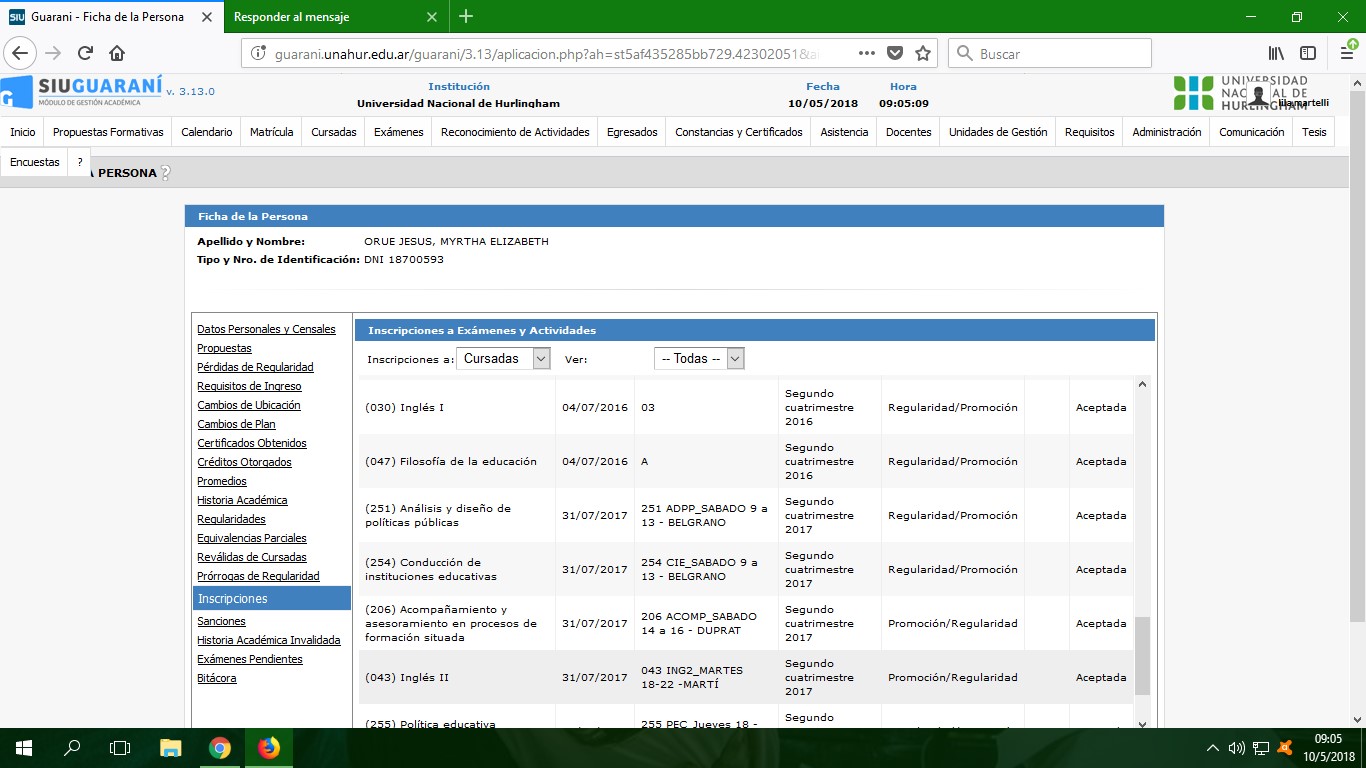Open the Encuestas menu
The width and height of the screenshot is (1366, 768).
pos(35,162)
